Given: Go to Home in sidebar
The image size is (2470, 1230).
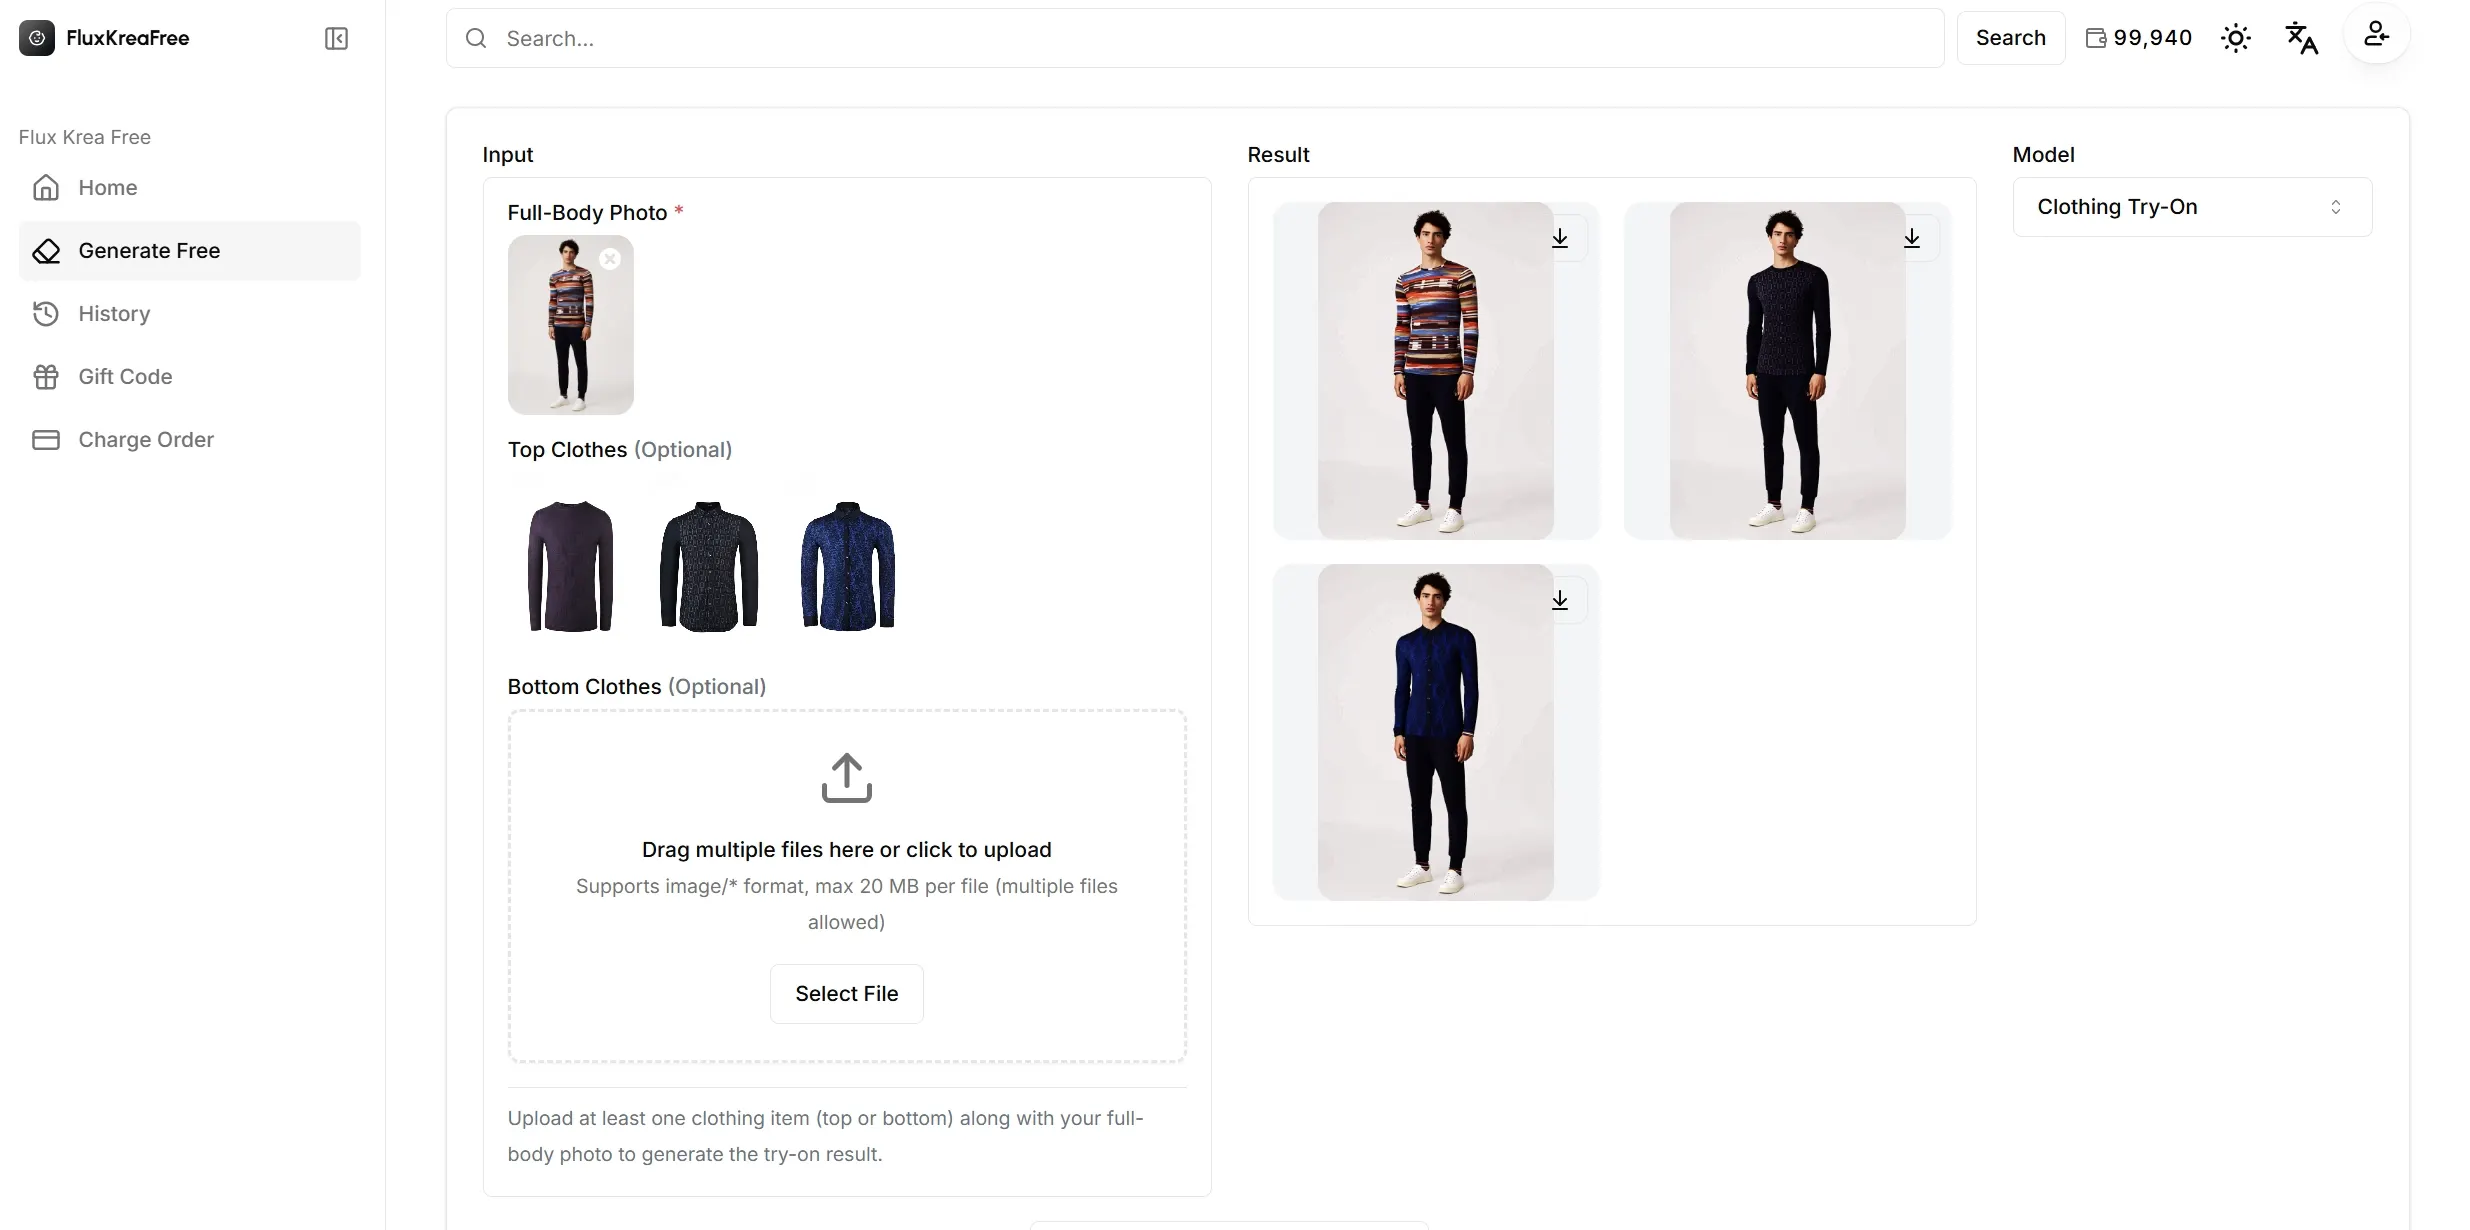Looking at the screenshot, I should click(x=108, y=188).
